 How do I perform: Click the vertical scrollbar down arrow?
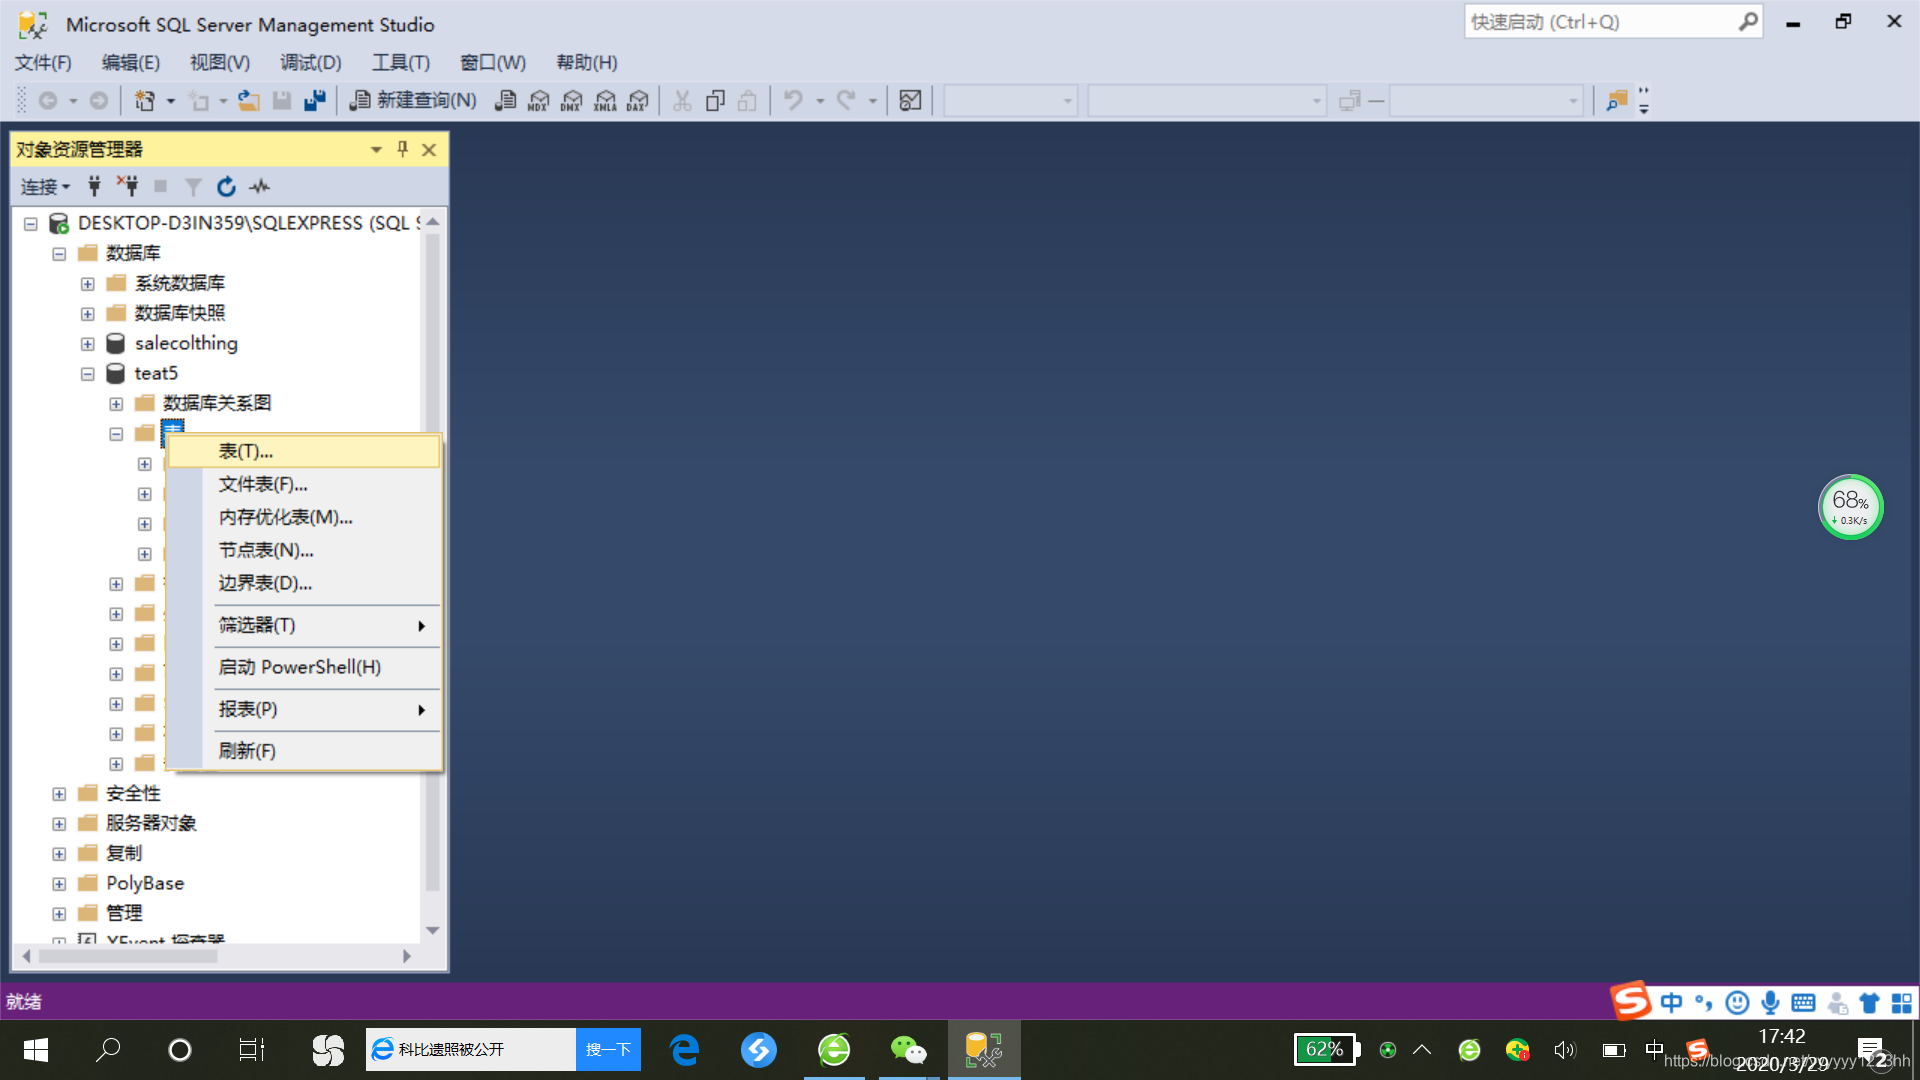432,930
